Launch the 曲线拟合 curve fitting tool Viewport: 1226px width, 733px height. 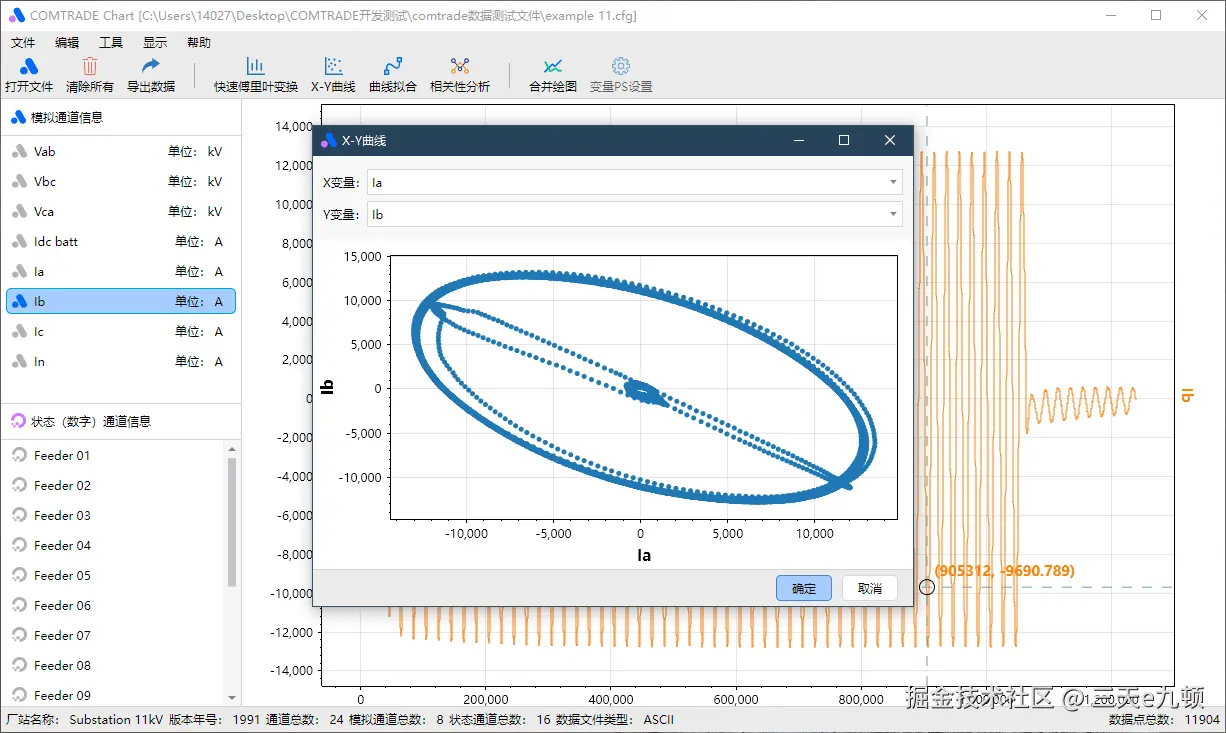click(x=393, y=75)
